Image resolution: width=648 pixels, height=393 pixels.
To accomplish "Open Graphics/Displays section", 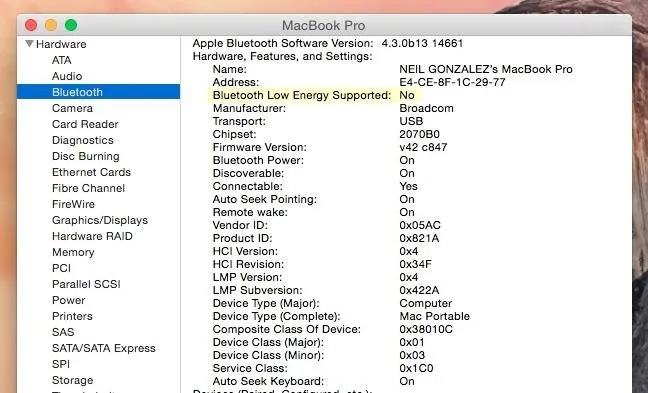I will pyautogui.click(x=100, y=220).
